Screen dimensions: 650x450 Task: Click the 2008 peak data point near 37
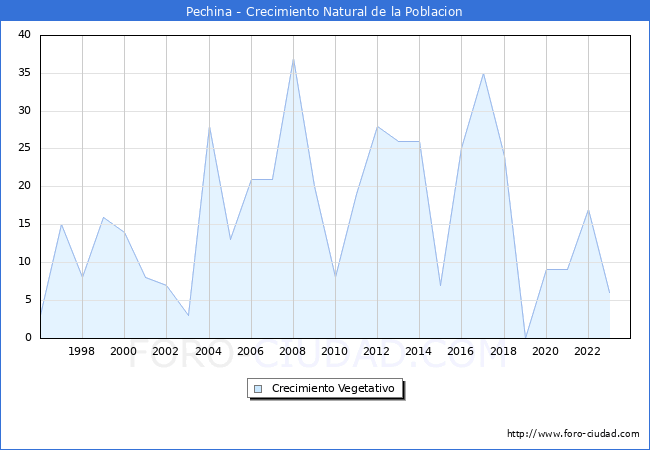coord(293,59)
